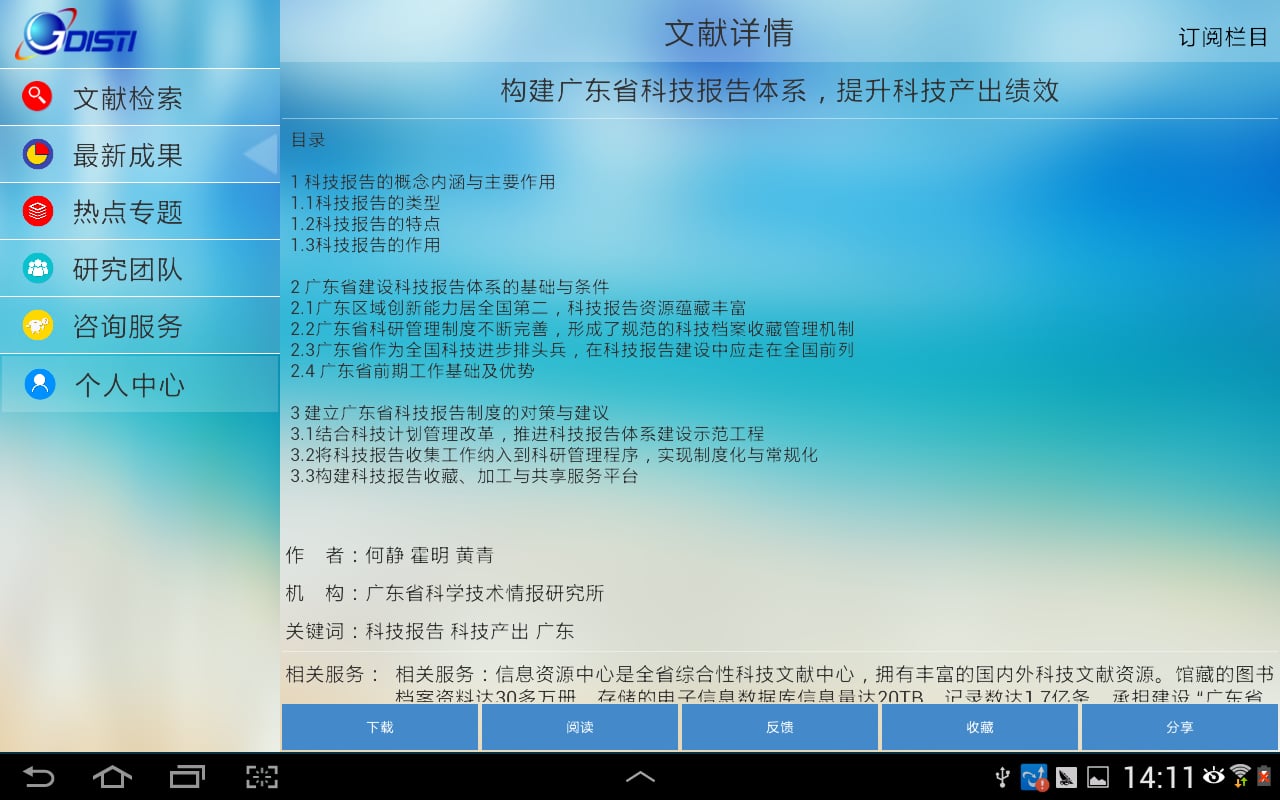This screenshot has height=800, width=1280.
Task: Click line 1.3科技报告的作用
Action: point(365,245)
